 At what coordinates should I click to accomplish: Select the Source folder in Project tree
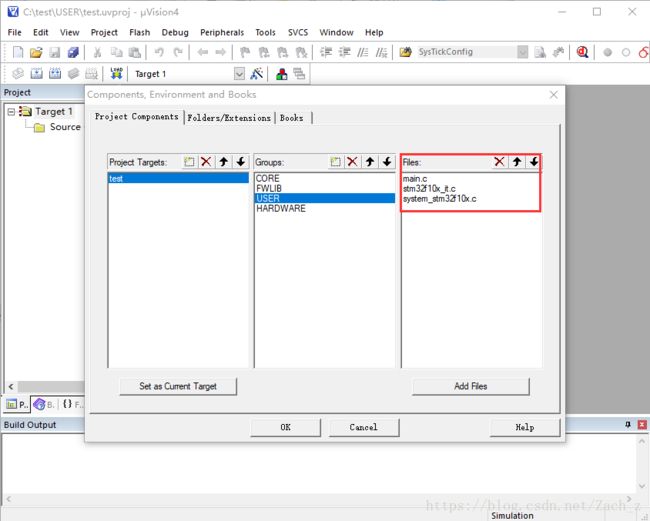click(x=65, y=127)
